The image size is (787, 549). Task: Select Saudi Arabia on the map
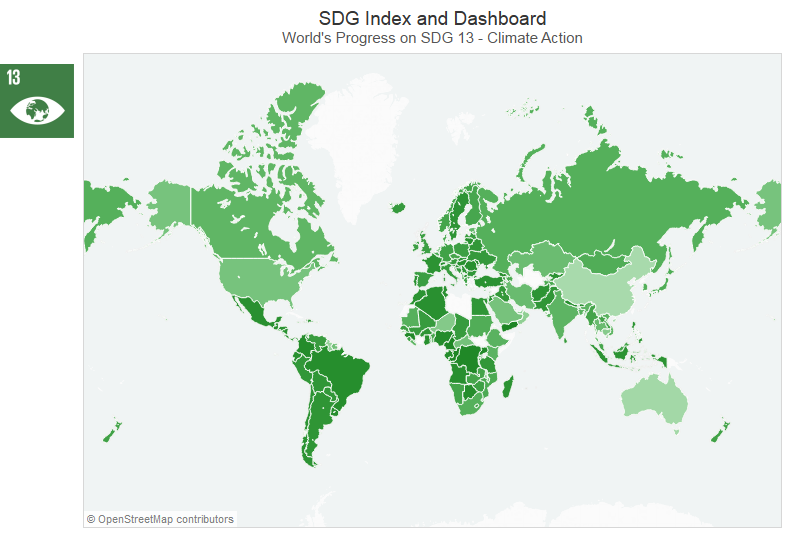tap(507, 314)
